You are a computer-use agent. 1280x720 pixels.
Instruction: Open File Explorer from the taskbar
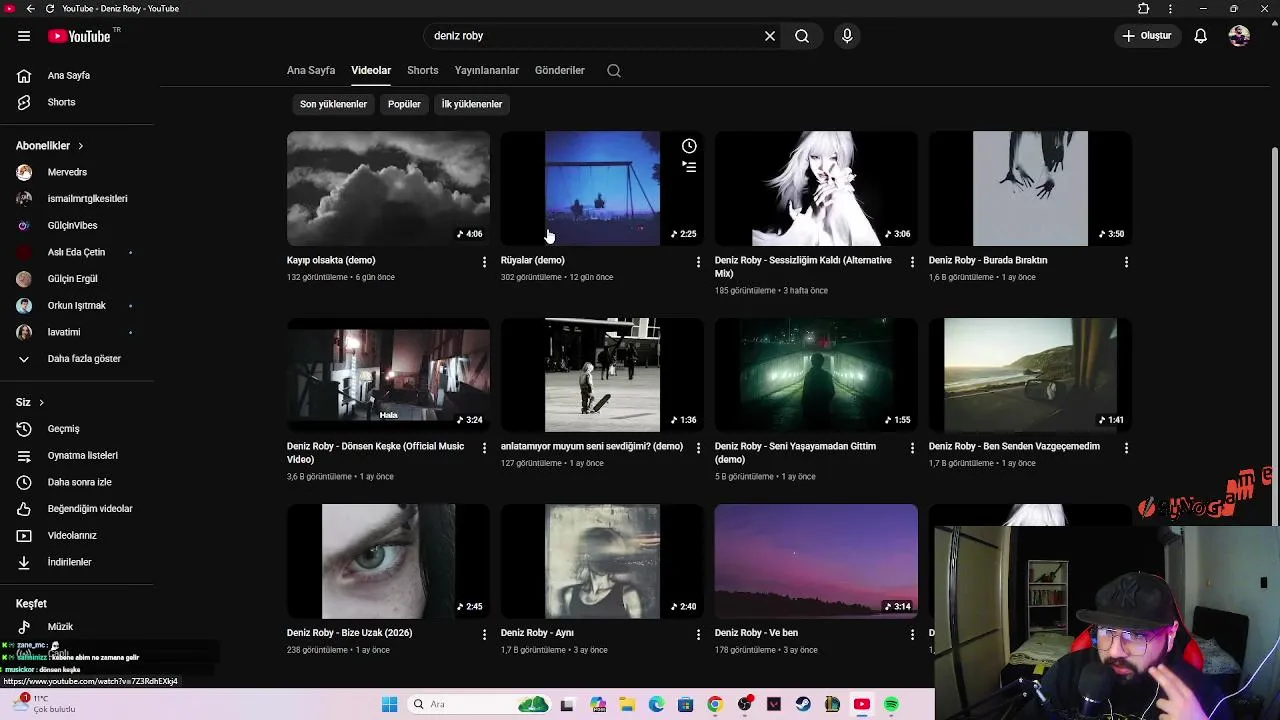[x=626, y=704]
